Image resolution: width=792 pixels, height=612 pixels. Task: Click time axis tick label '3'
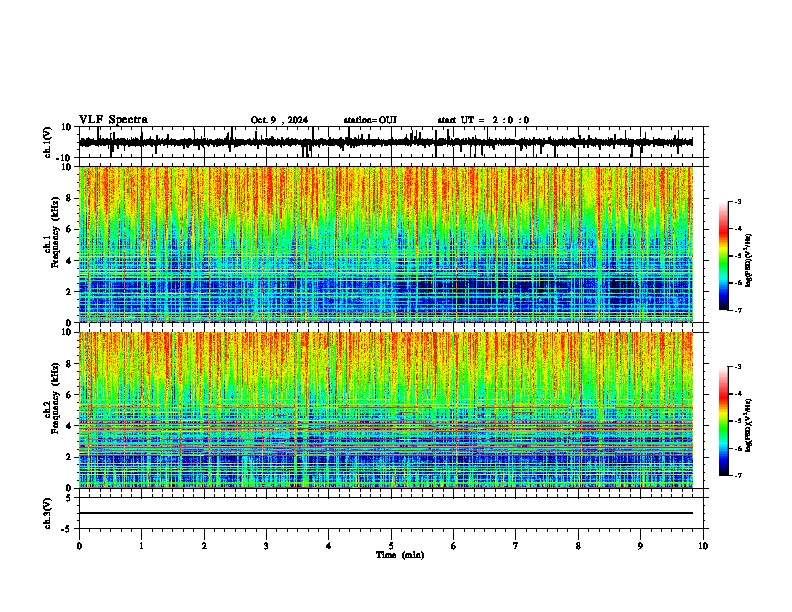(x=266, y=546)
